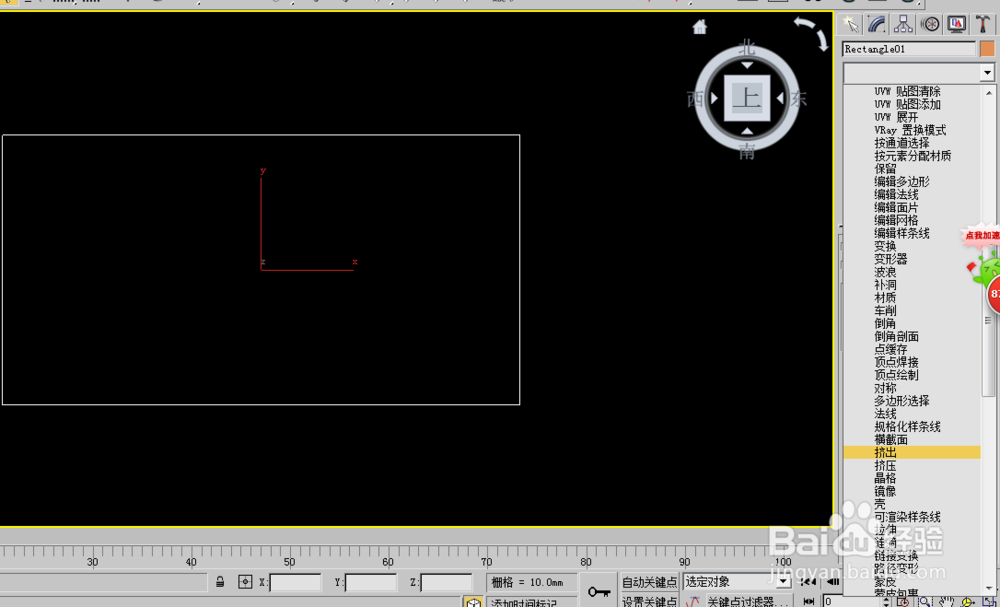Click the yellow cube icon beside 添加时间标记
This screenshot has height=607, width=1000.
473,602
